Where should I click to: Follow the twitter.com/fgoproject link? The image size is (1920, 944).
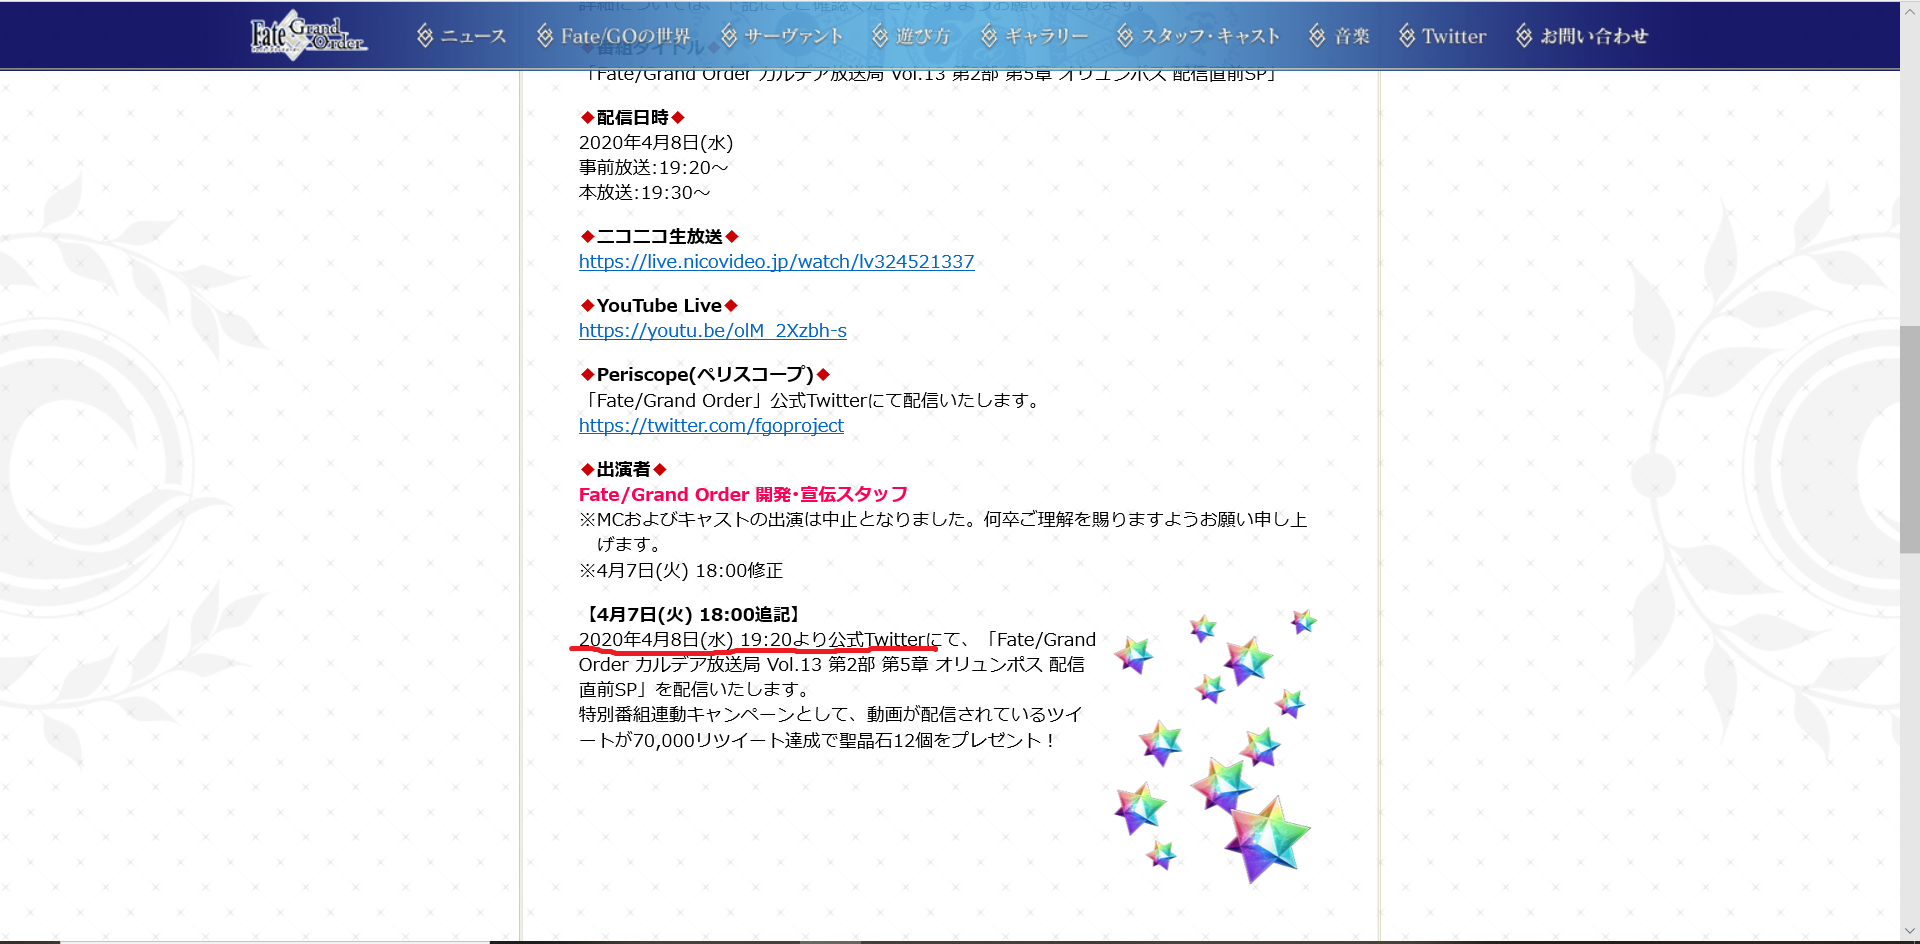711,426
